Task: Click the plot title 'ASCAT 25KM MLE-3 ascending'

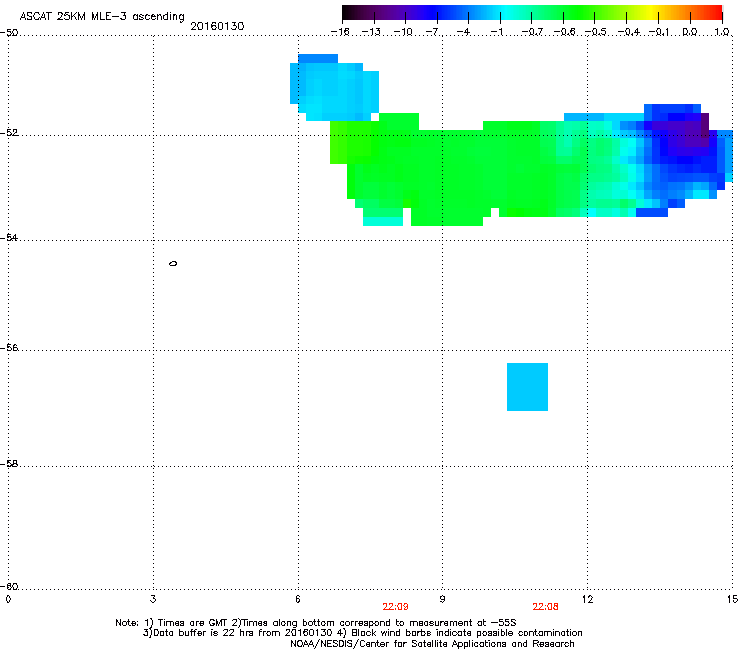Action: tap(102, 17)
